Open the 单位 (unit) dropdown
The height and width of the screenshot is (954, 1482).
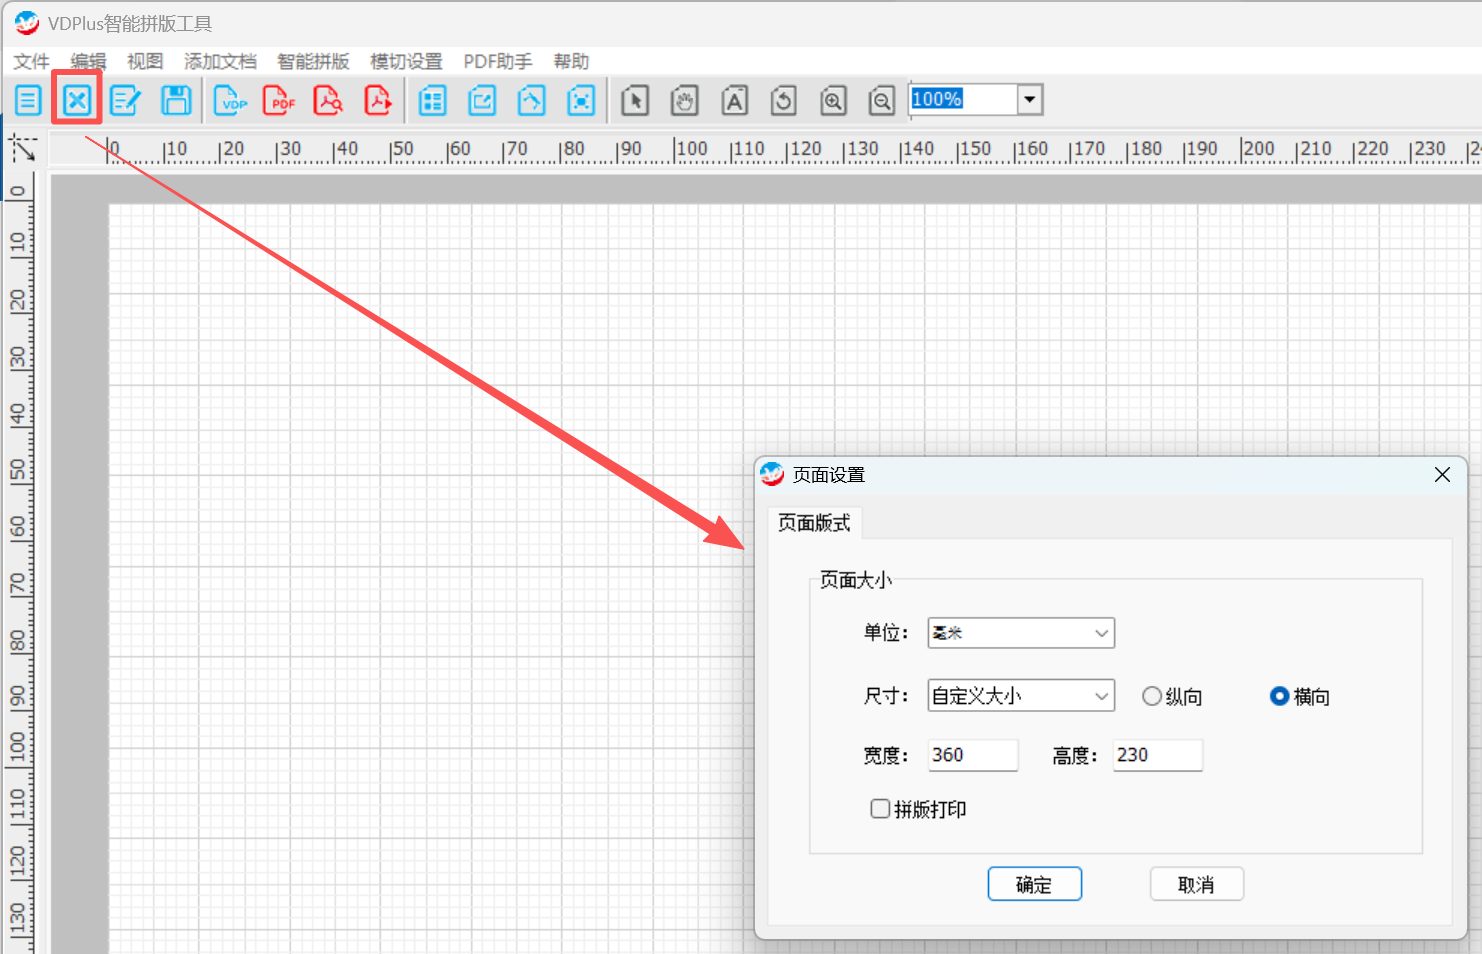[1020, 633]
